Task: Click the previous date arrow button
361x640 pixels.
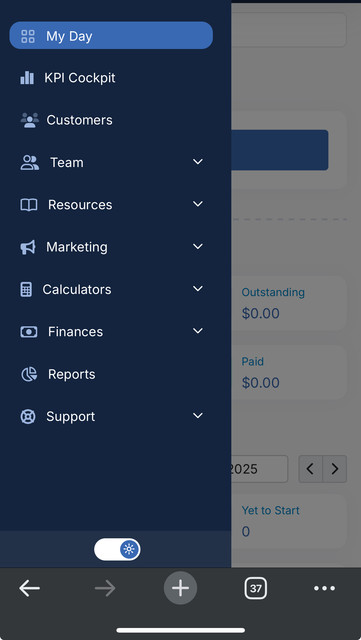Action: [310, 469]
